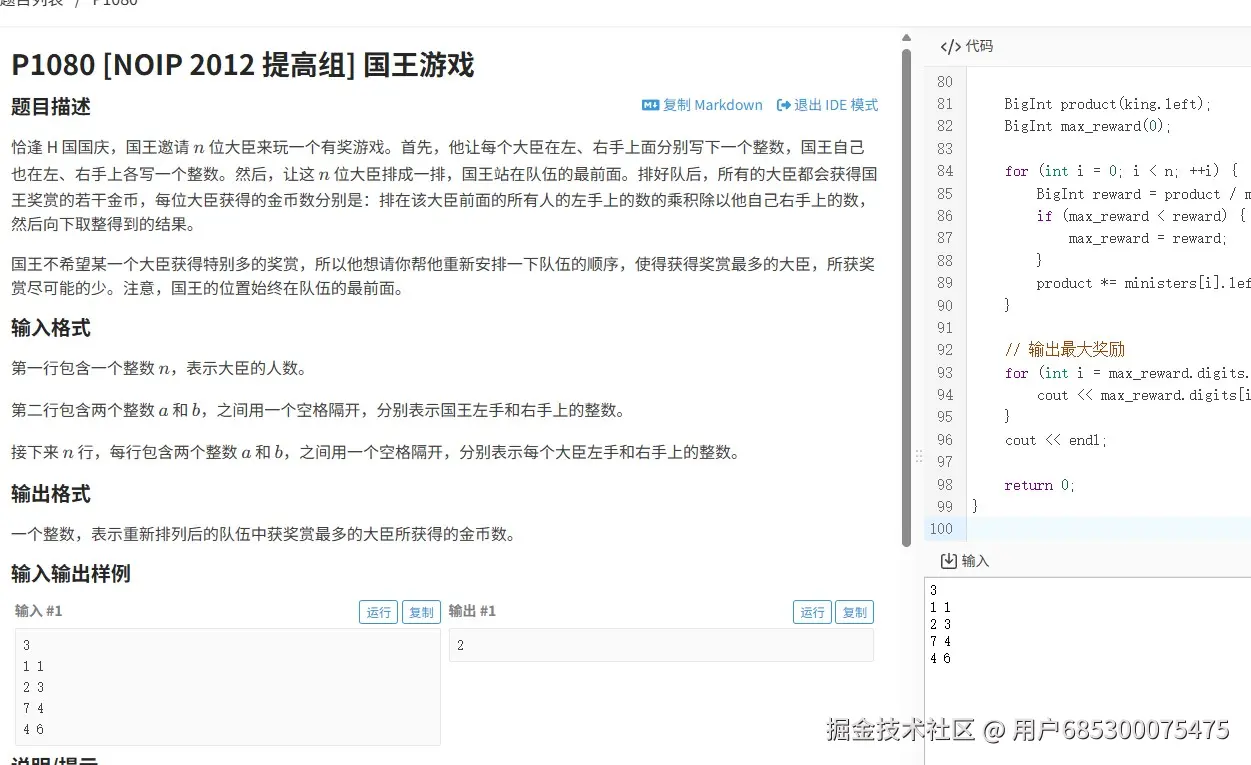Screen dimensions: 1251x765
Task: Click the P1080 breadcrumb entry
Action: point(112,3)
